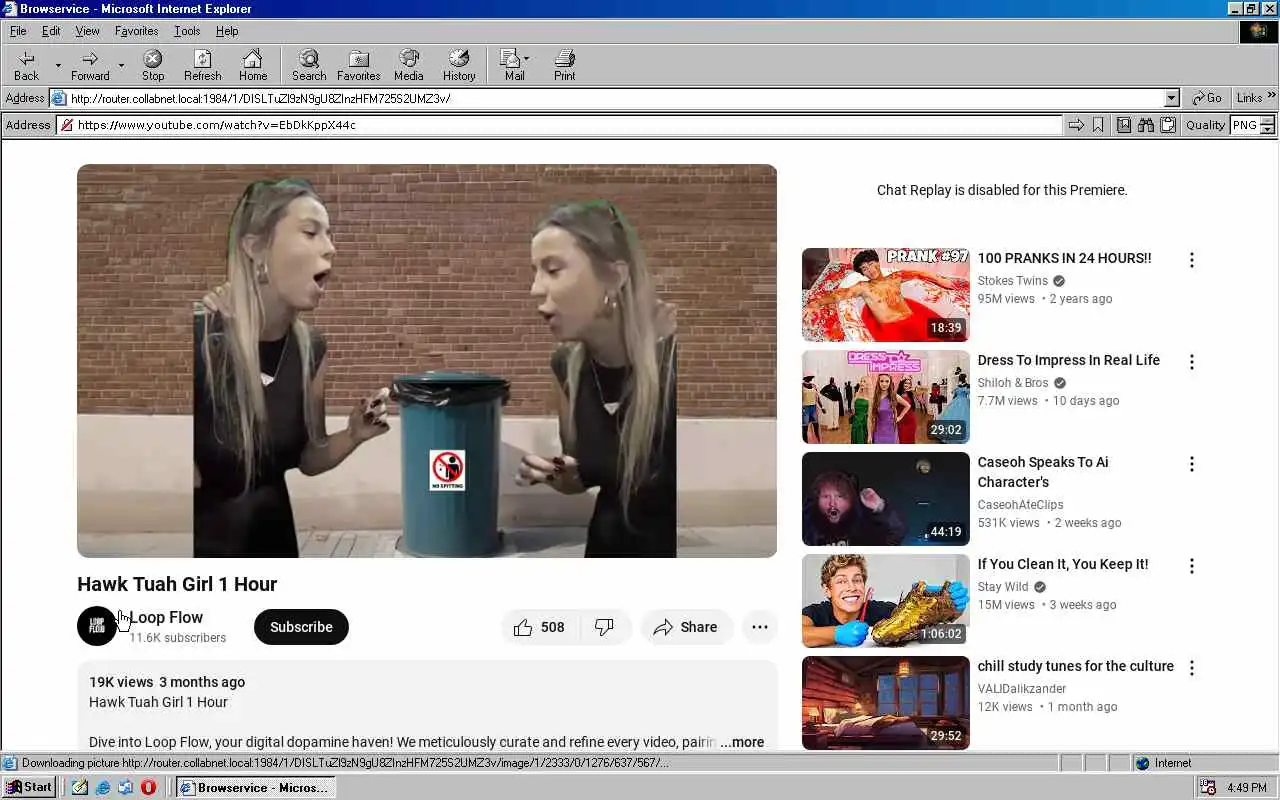Click the inner address bar go arrow
This screenshot has height=800, width=1280.
click(1076, 125)
